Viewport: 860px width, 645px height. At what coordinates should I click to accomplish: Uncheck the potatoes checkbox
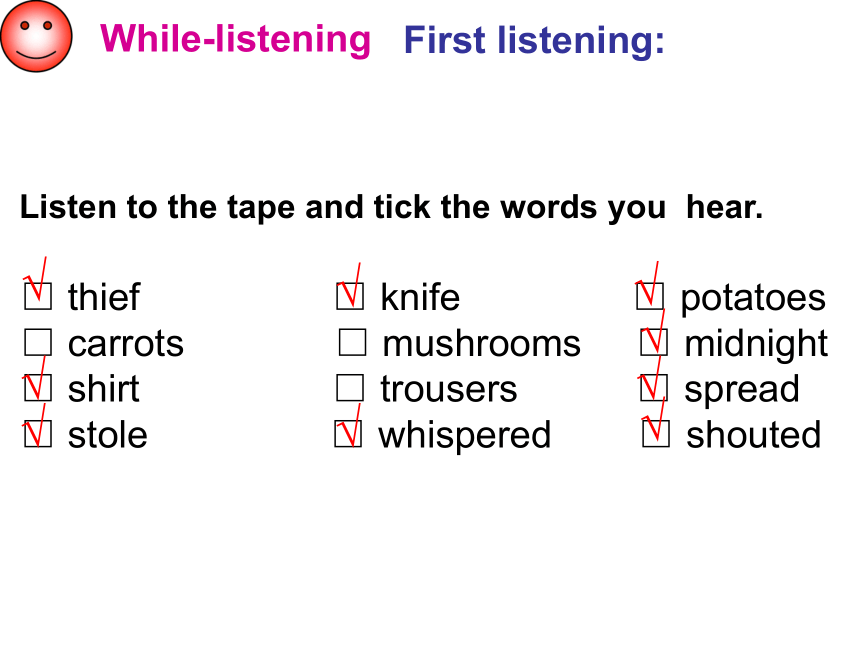tap(650, 296)
